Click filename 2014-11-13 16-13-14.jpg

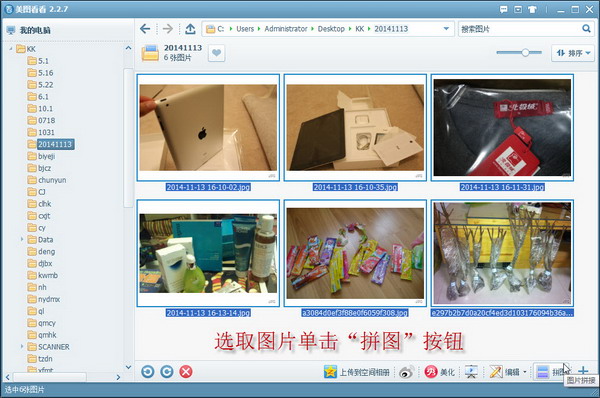click(208, 313)
